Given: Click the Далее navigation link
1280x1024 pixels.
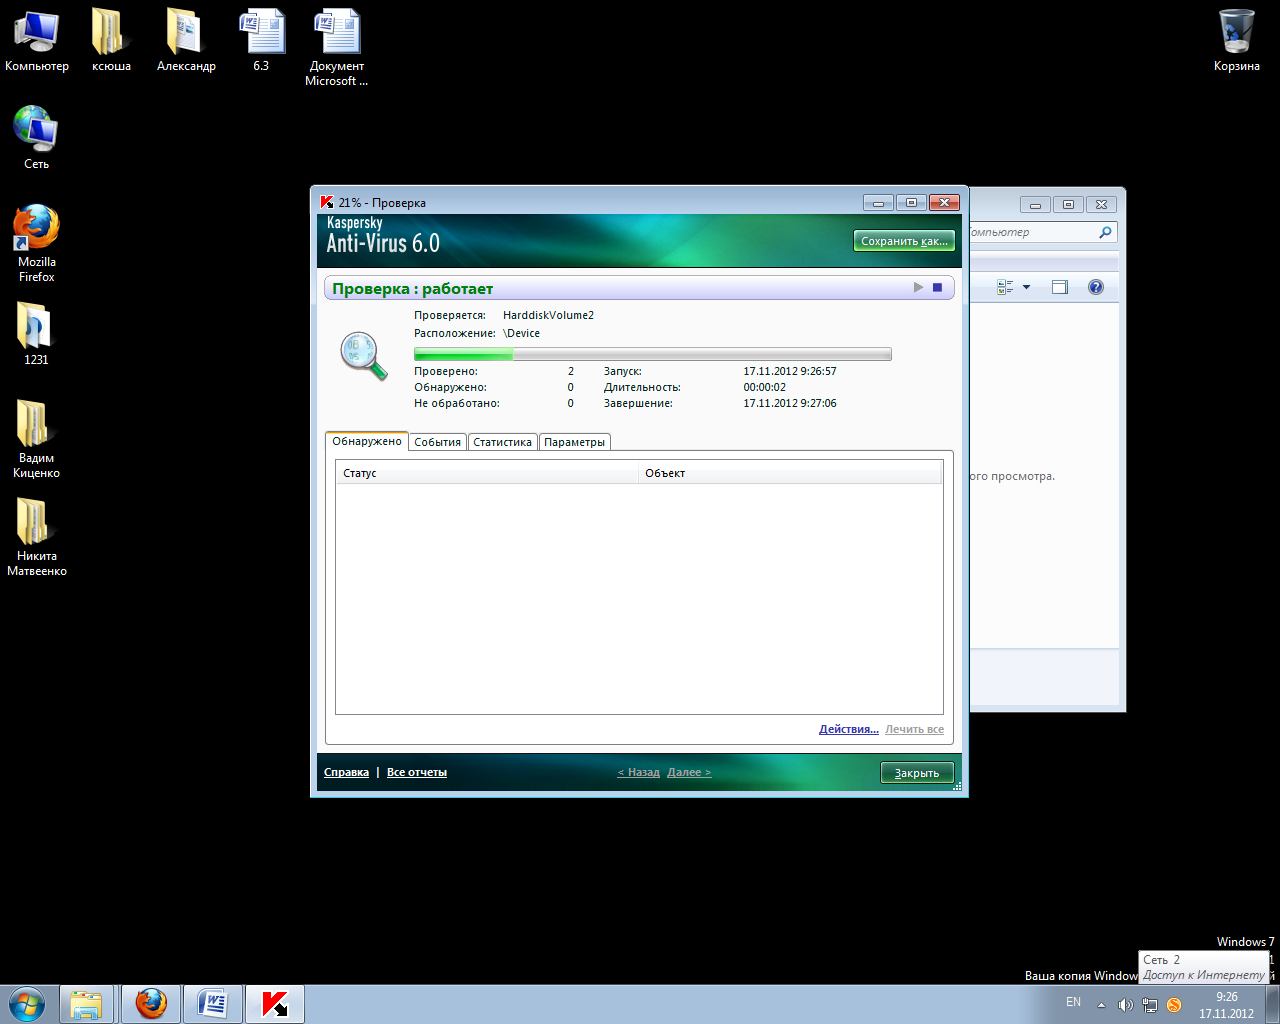Looking at the screenshot, I should click(x=689, y=772).
